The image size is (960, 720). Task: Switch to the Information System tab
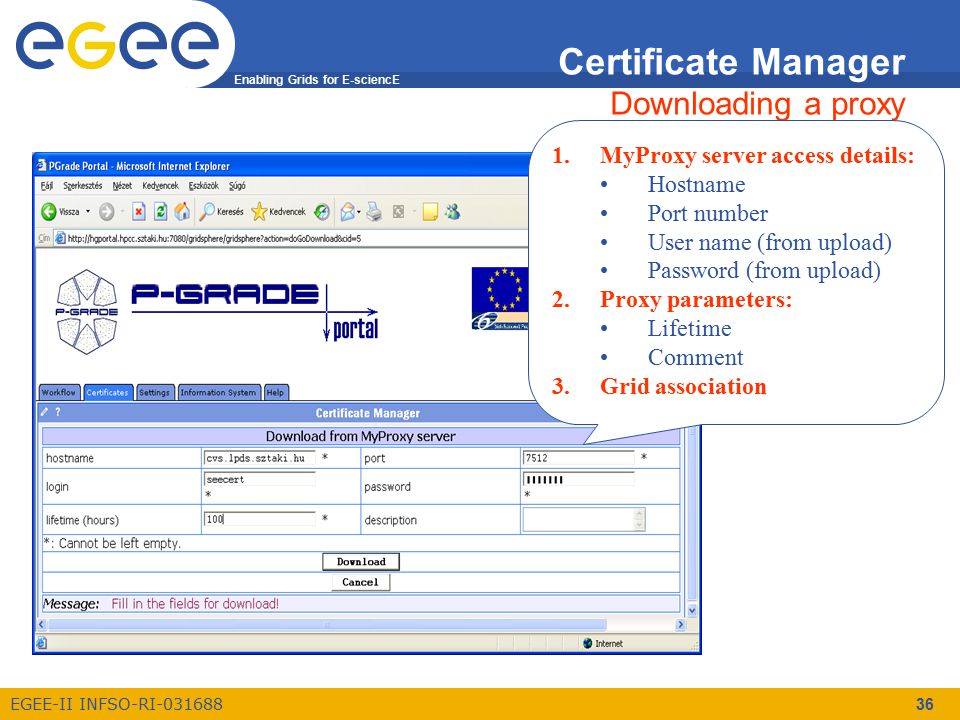219,392
